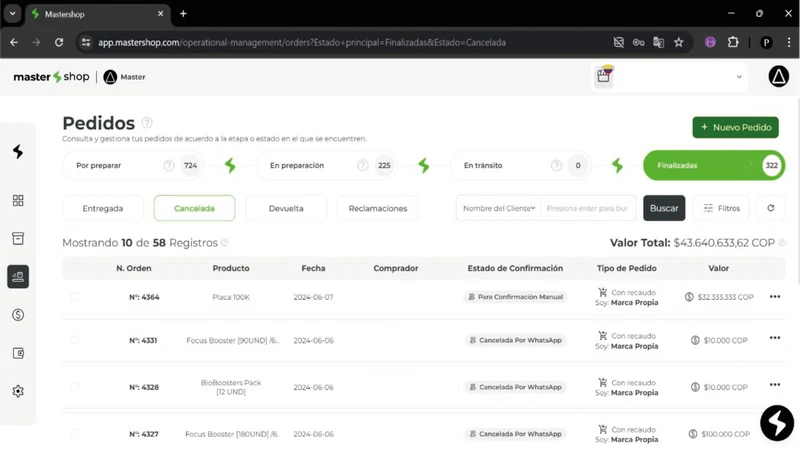
Task: Click the help icon in Por preparar stage
Action: (x=169, y=165)
